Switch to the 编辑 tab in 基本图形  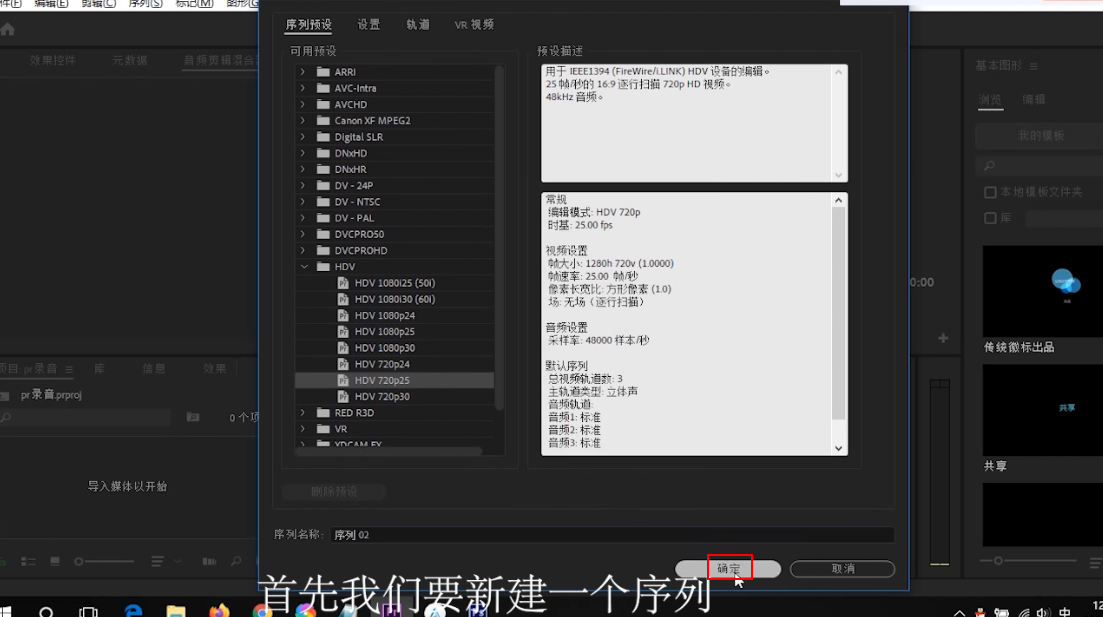(x=1034, y=98)
